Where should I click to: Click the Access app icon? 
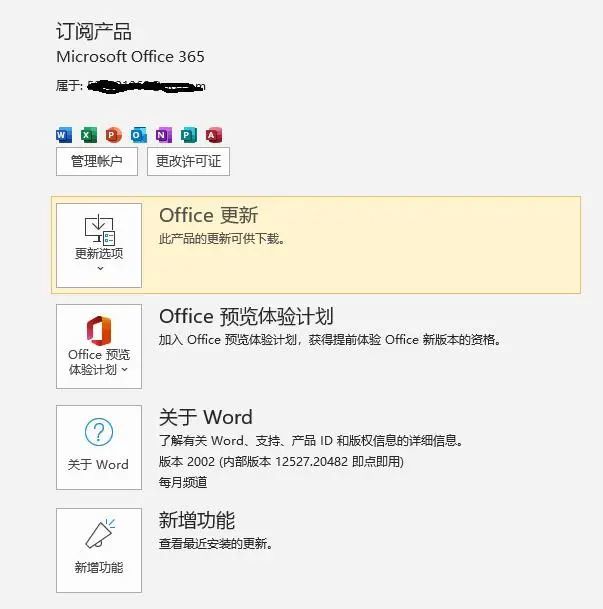pos(214,135)
